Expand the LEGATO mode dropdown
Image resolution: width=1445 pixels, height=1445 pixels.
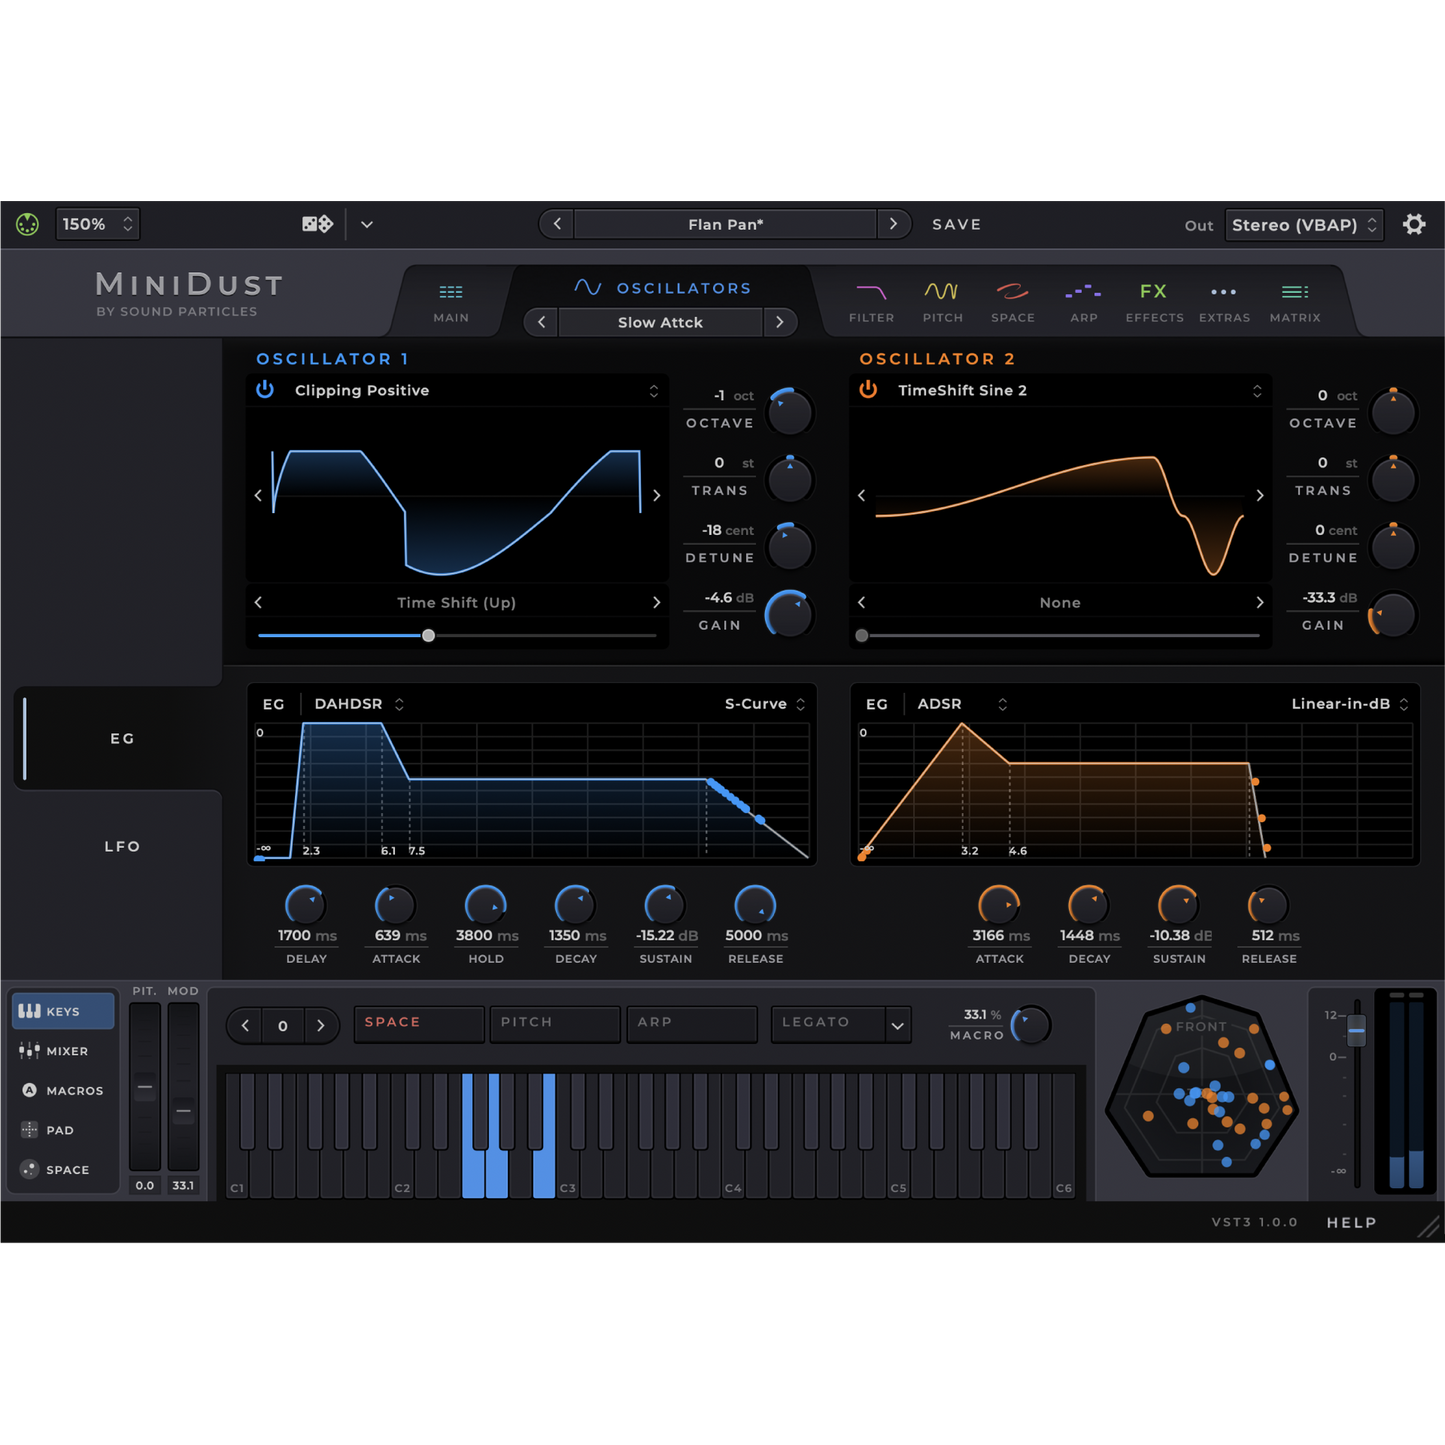[897, 1025]
